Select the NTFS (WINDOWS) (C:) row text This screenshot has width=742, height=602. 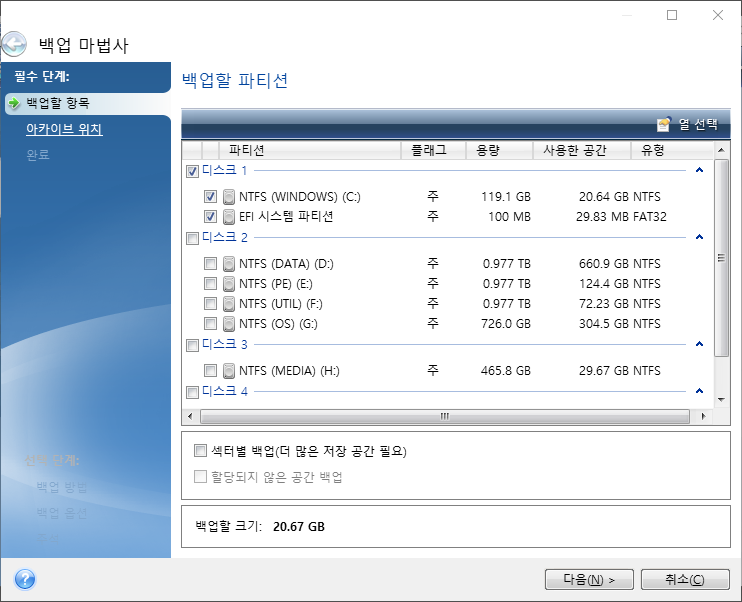[x=300, y=196]
